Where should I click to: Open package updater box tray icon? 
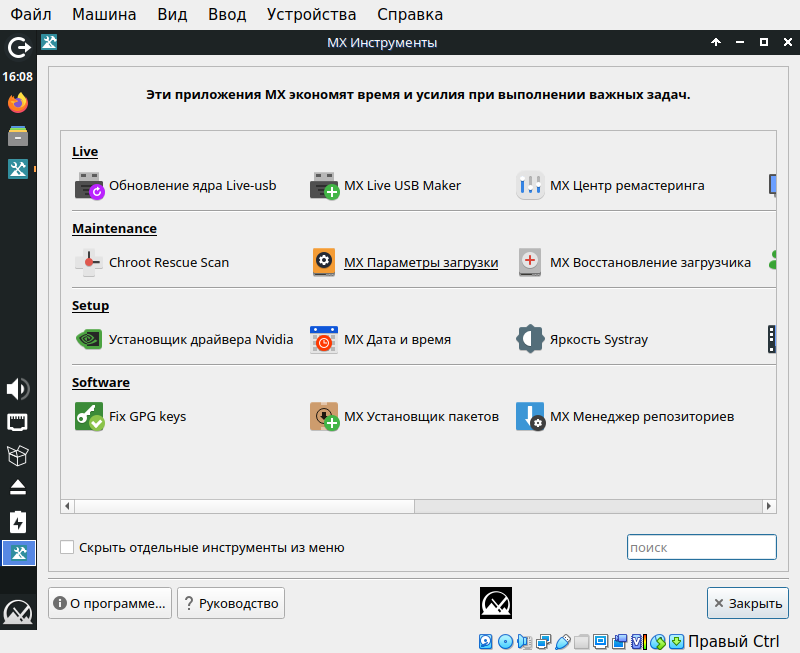pos(18,456)
